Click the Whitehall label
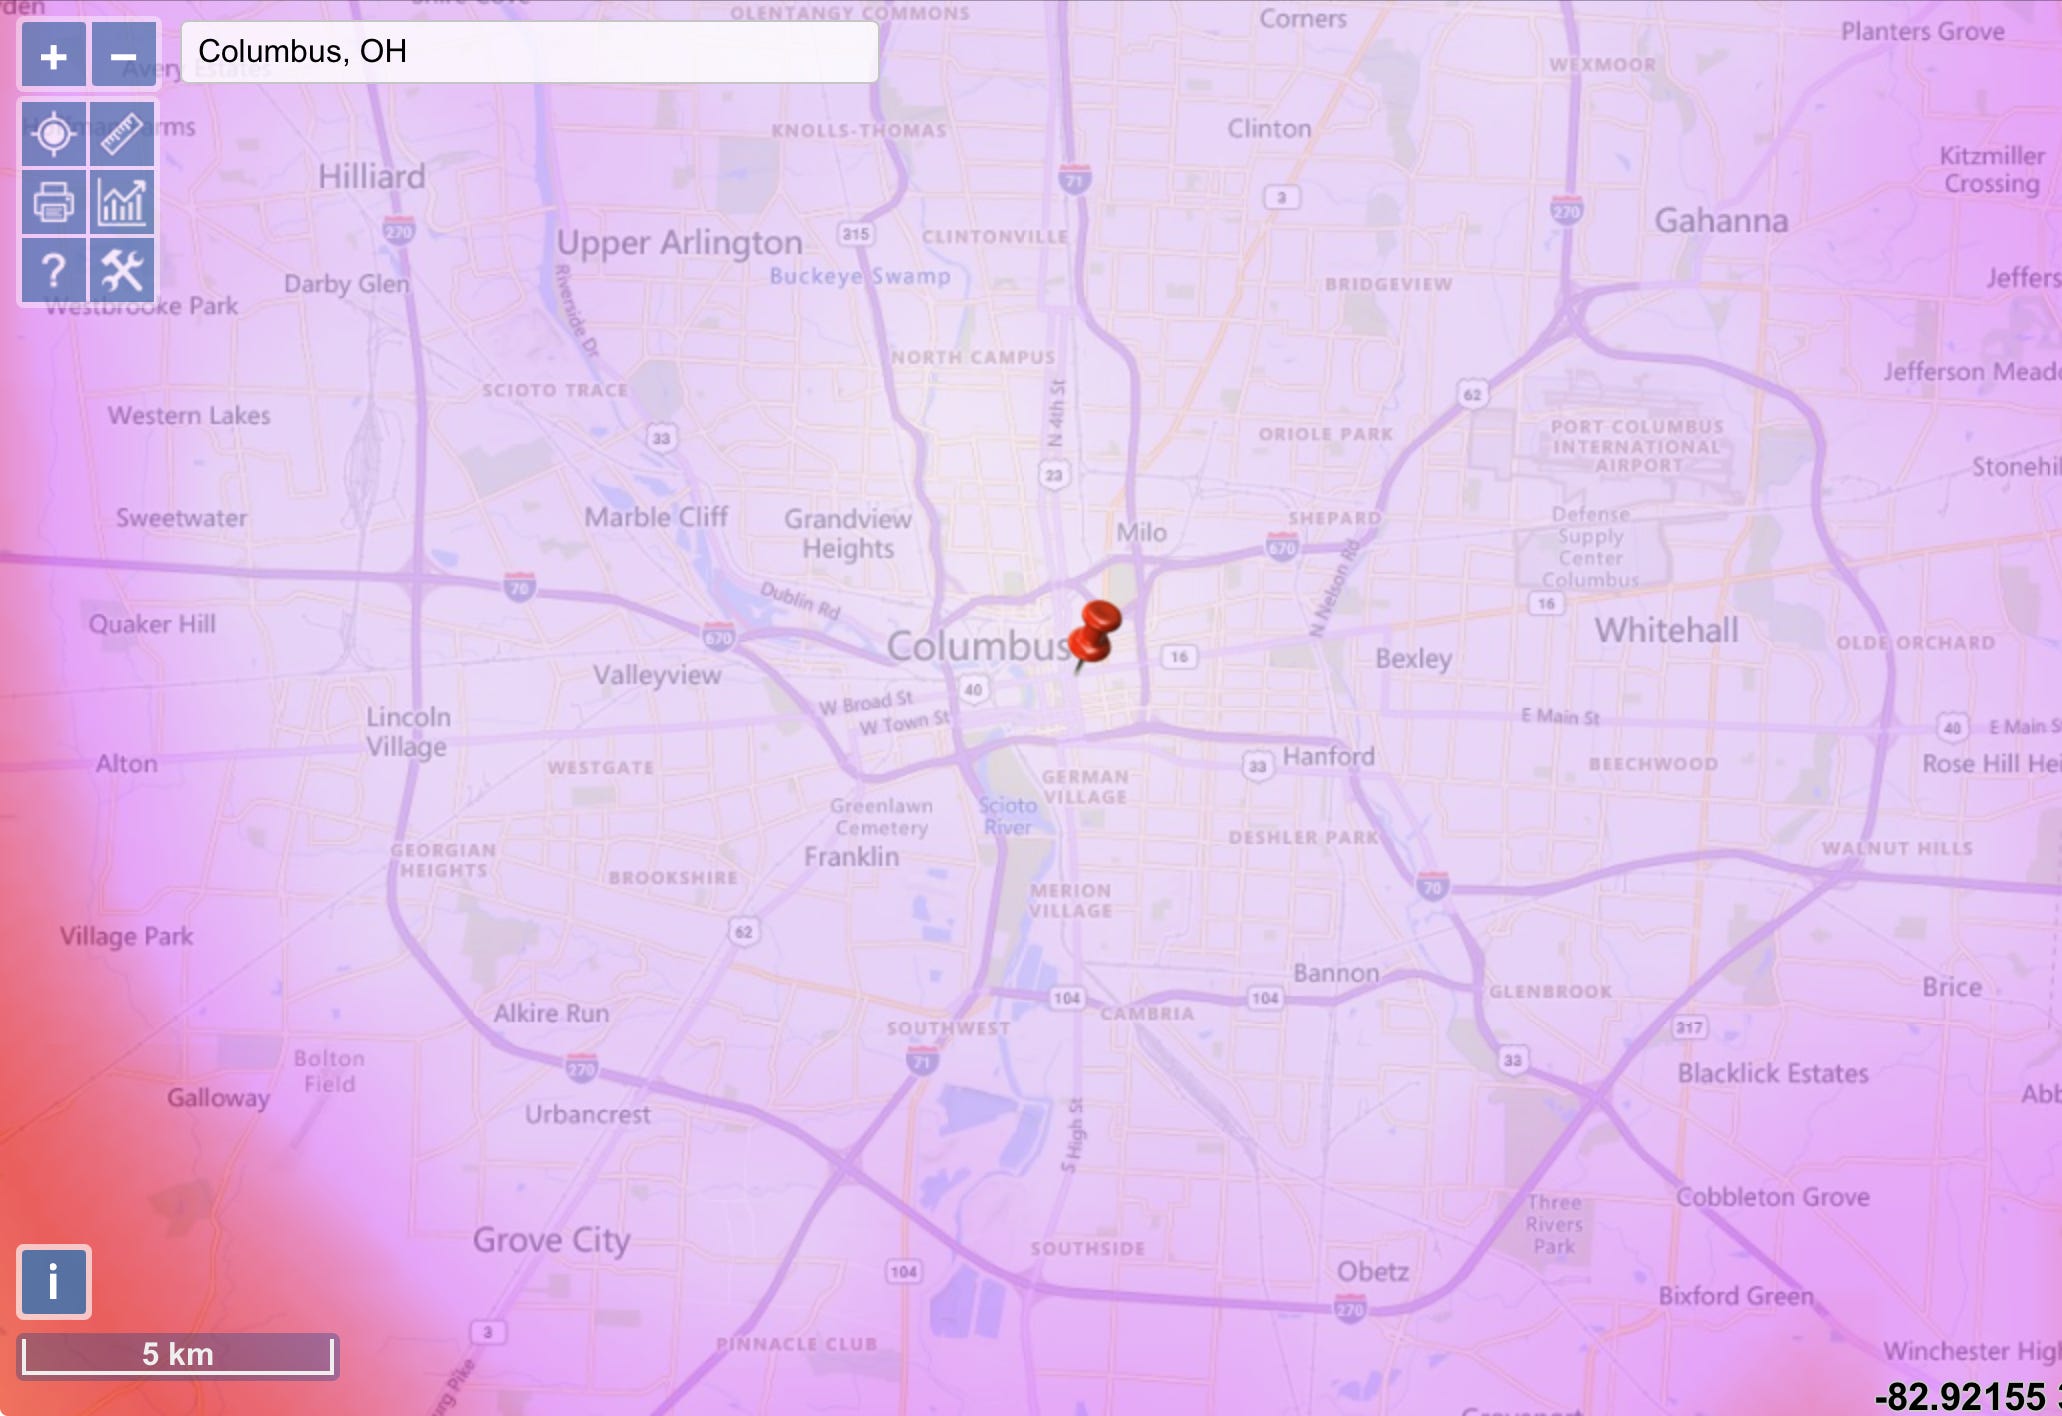Image resolution: width=2062 pixels, height=1416 pixels. tap(1666, 630)
